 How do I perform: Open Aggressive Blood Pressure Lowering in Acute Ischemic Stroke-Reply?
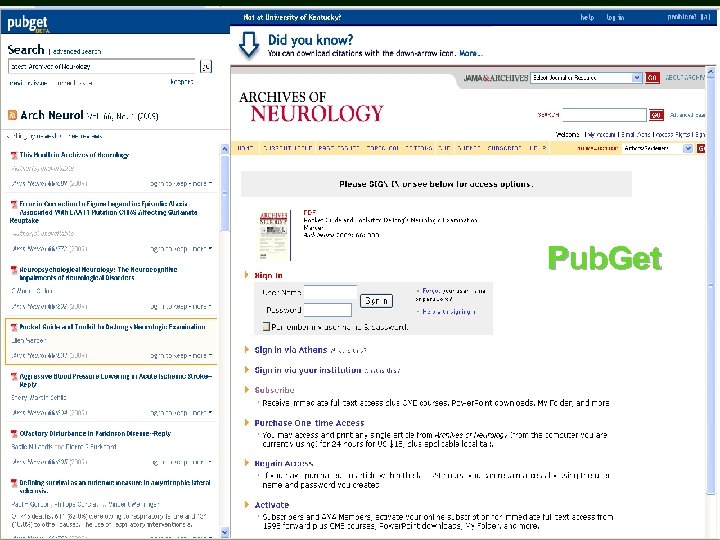tap(116, 381)
